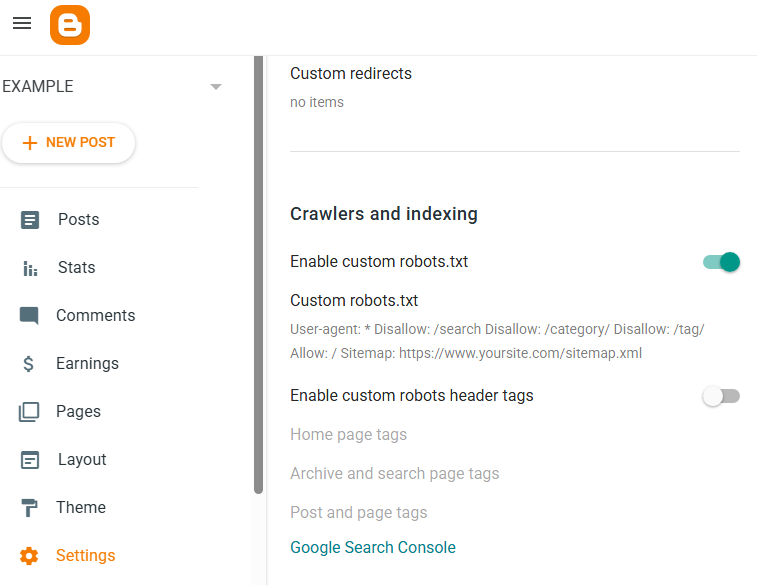The image size is (757, 585).
Task: Open the Posts section
Action: coord(79,220)
